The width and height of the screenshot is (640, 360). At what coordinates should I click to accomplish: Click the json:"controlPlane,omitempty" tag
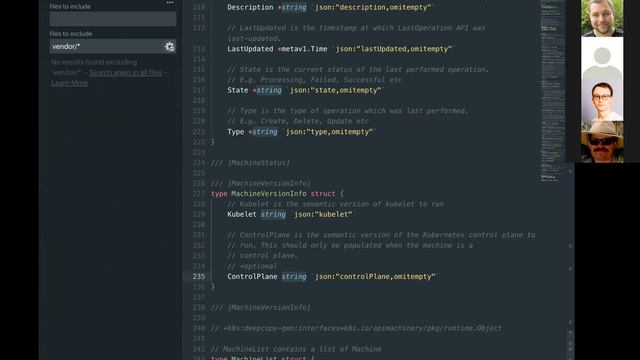pos(375,276)
